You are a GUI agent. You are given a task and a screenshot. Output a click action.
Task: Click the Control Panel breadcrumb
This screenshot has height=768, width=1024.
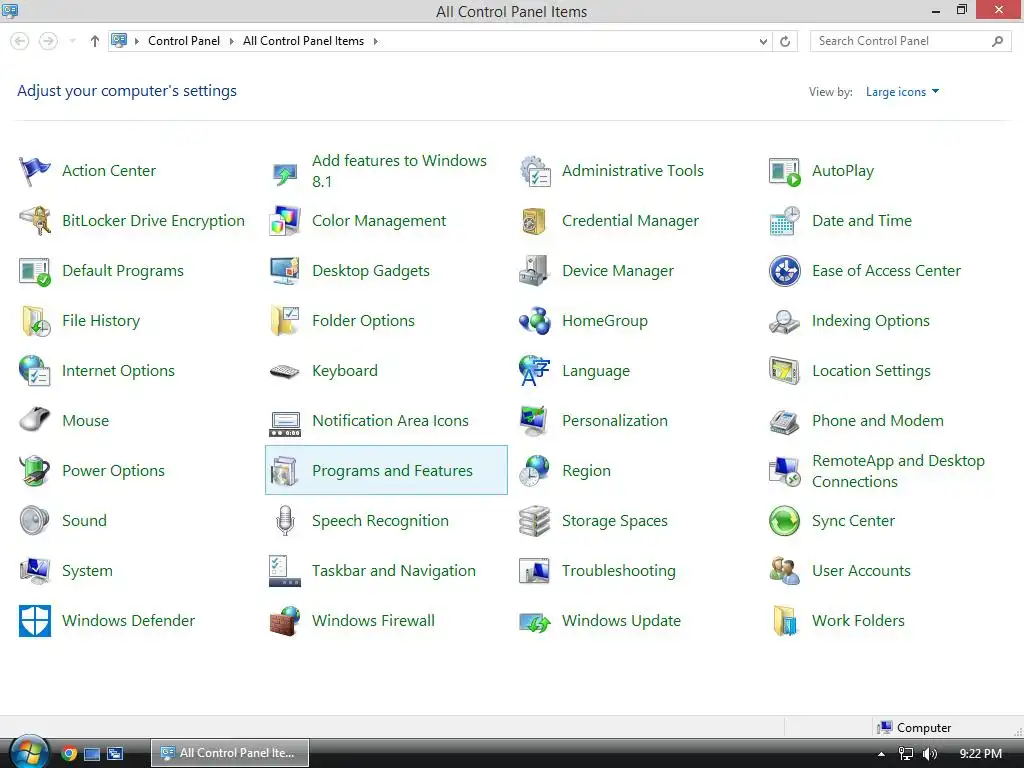[184, 41]
